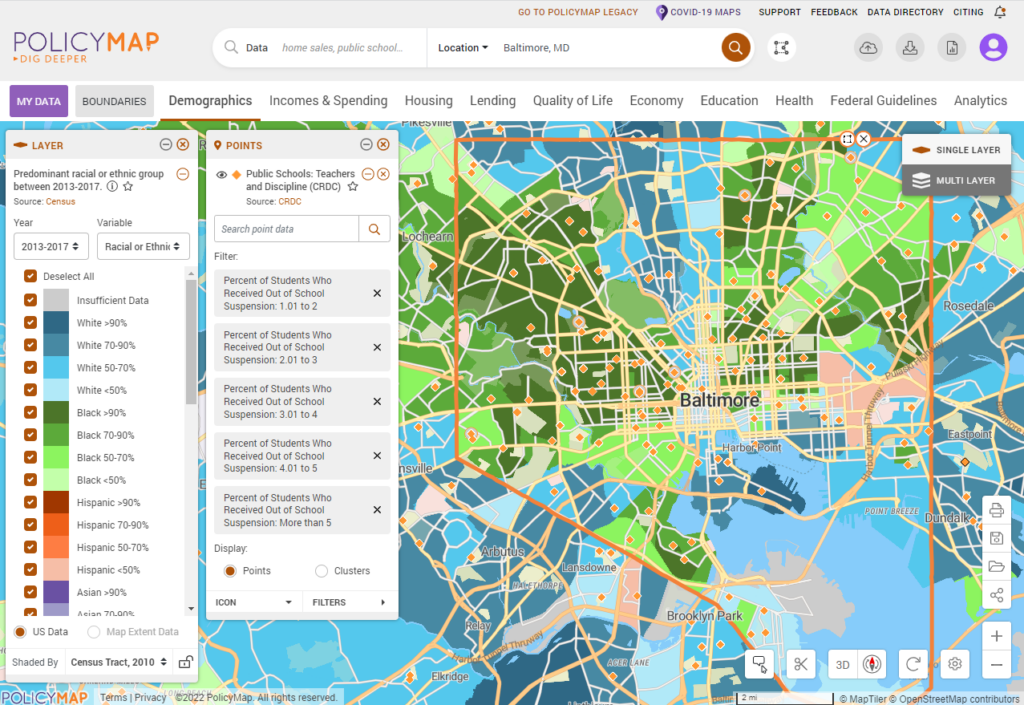Open the Census Tract, 2010 dropdown
The image size is (1024, 705).
[x=119, y=662]
